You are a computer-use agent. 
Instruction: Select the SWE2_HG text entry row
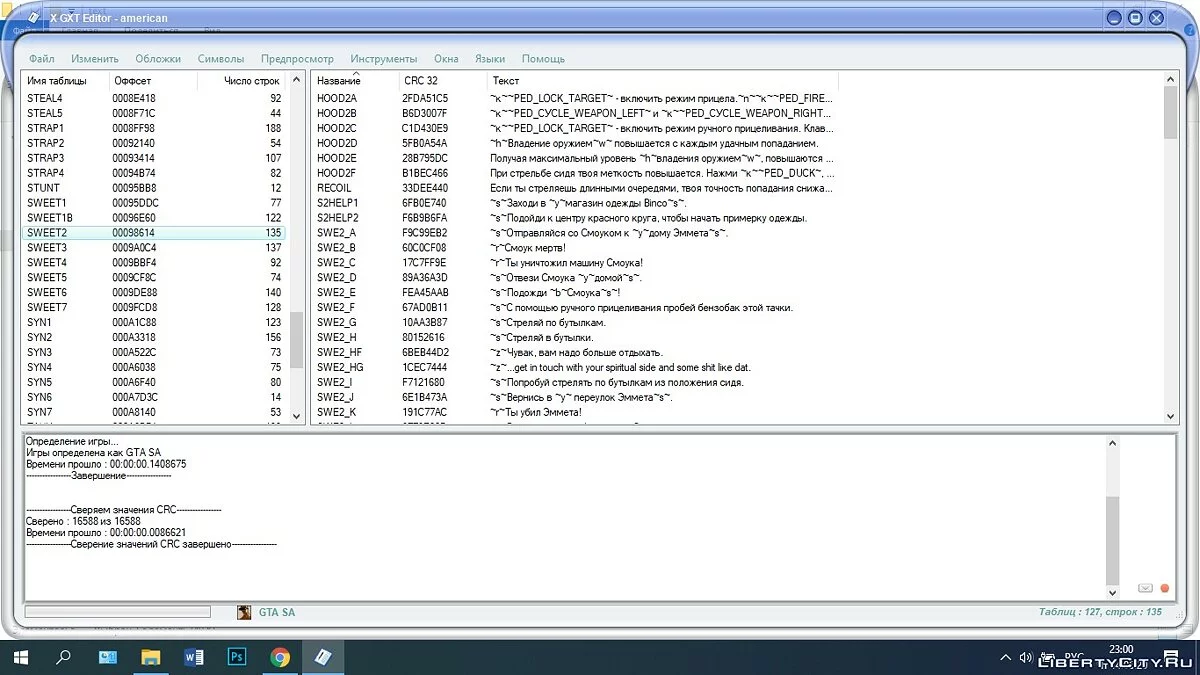340,367
